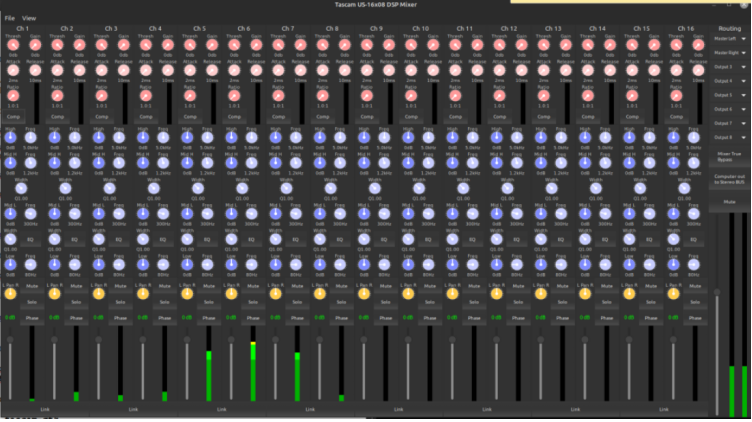Click the Ch 4 High EQ gain knob
Viewport: 752px width, 422px height.
pyautogui.click(x=143, y=138)
